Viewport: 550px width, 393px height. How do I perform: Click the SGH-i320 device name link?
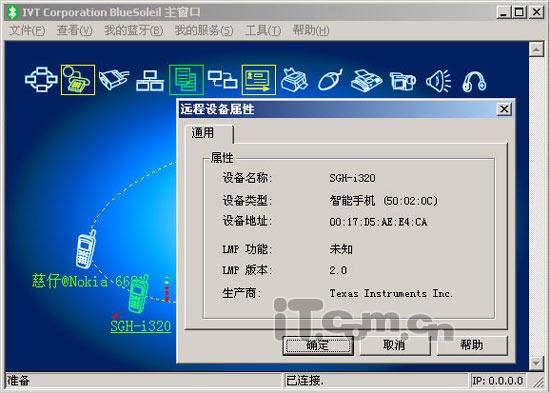(x=141, y=326)
